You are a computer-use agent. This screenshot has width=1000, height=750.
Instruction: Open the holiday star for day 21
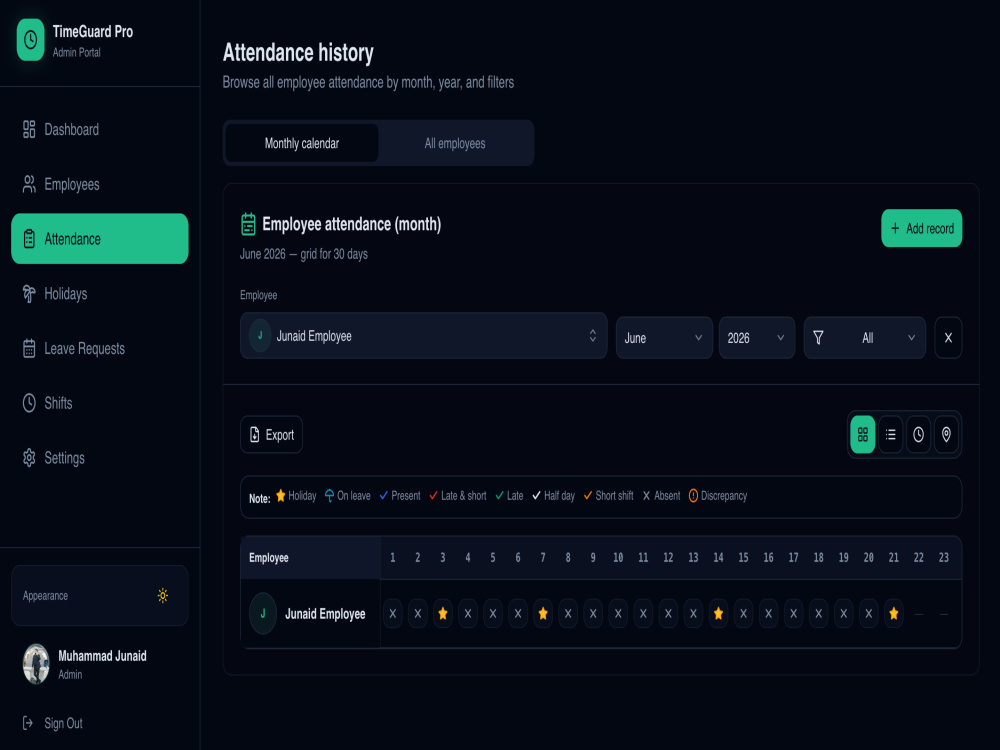pos(893,614)
